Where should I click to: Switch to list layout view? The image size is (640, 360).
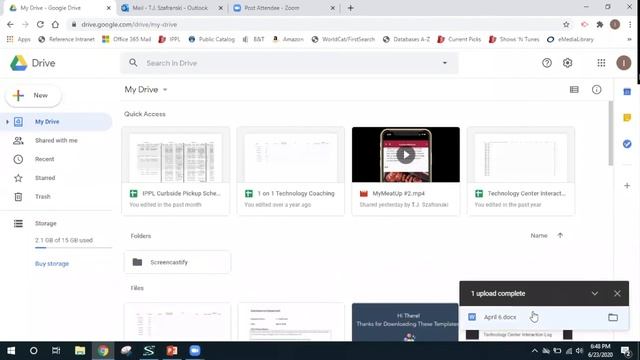(574, 90)
